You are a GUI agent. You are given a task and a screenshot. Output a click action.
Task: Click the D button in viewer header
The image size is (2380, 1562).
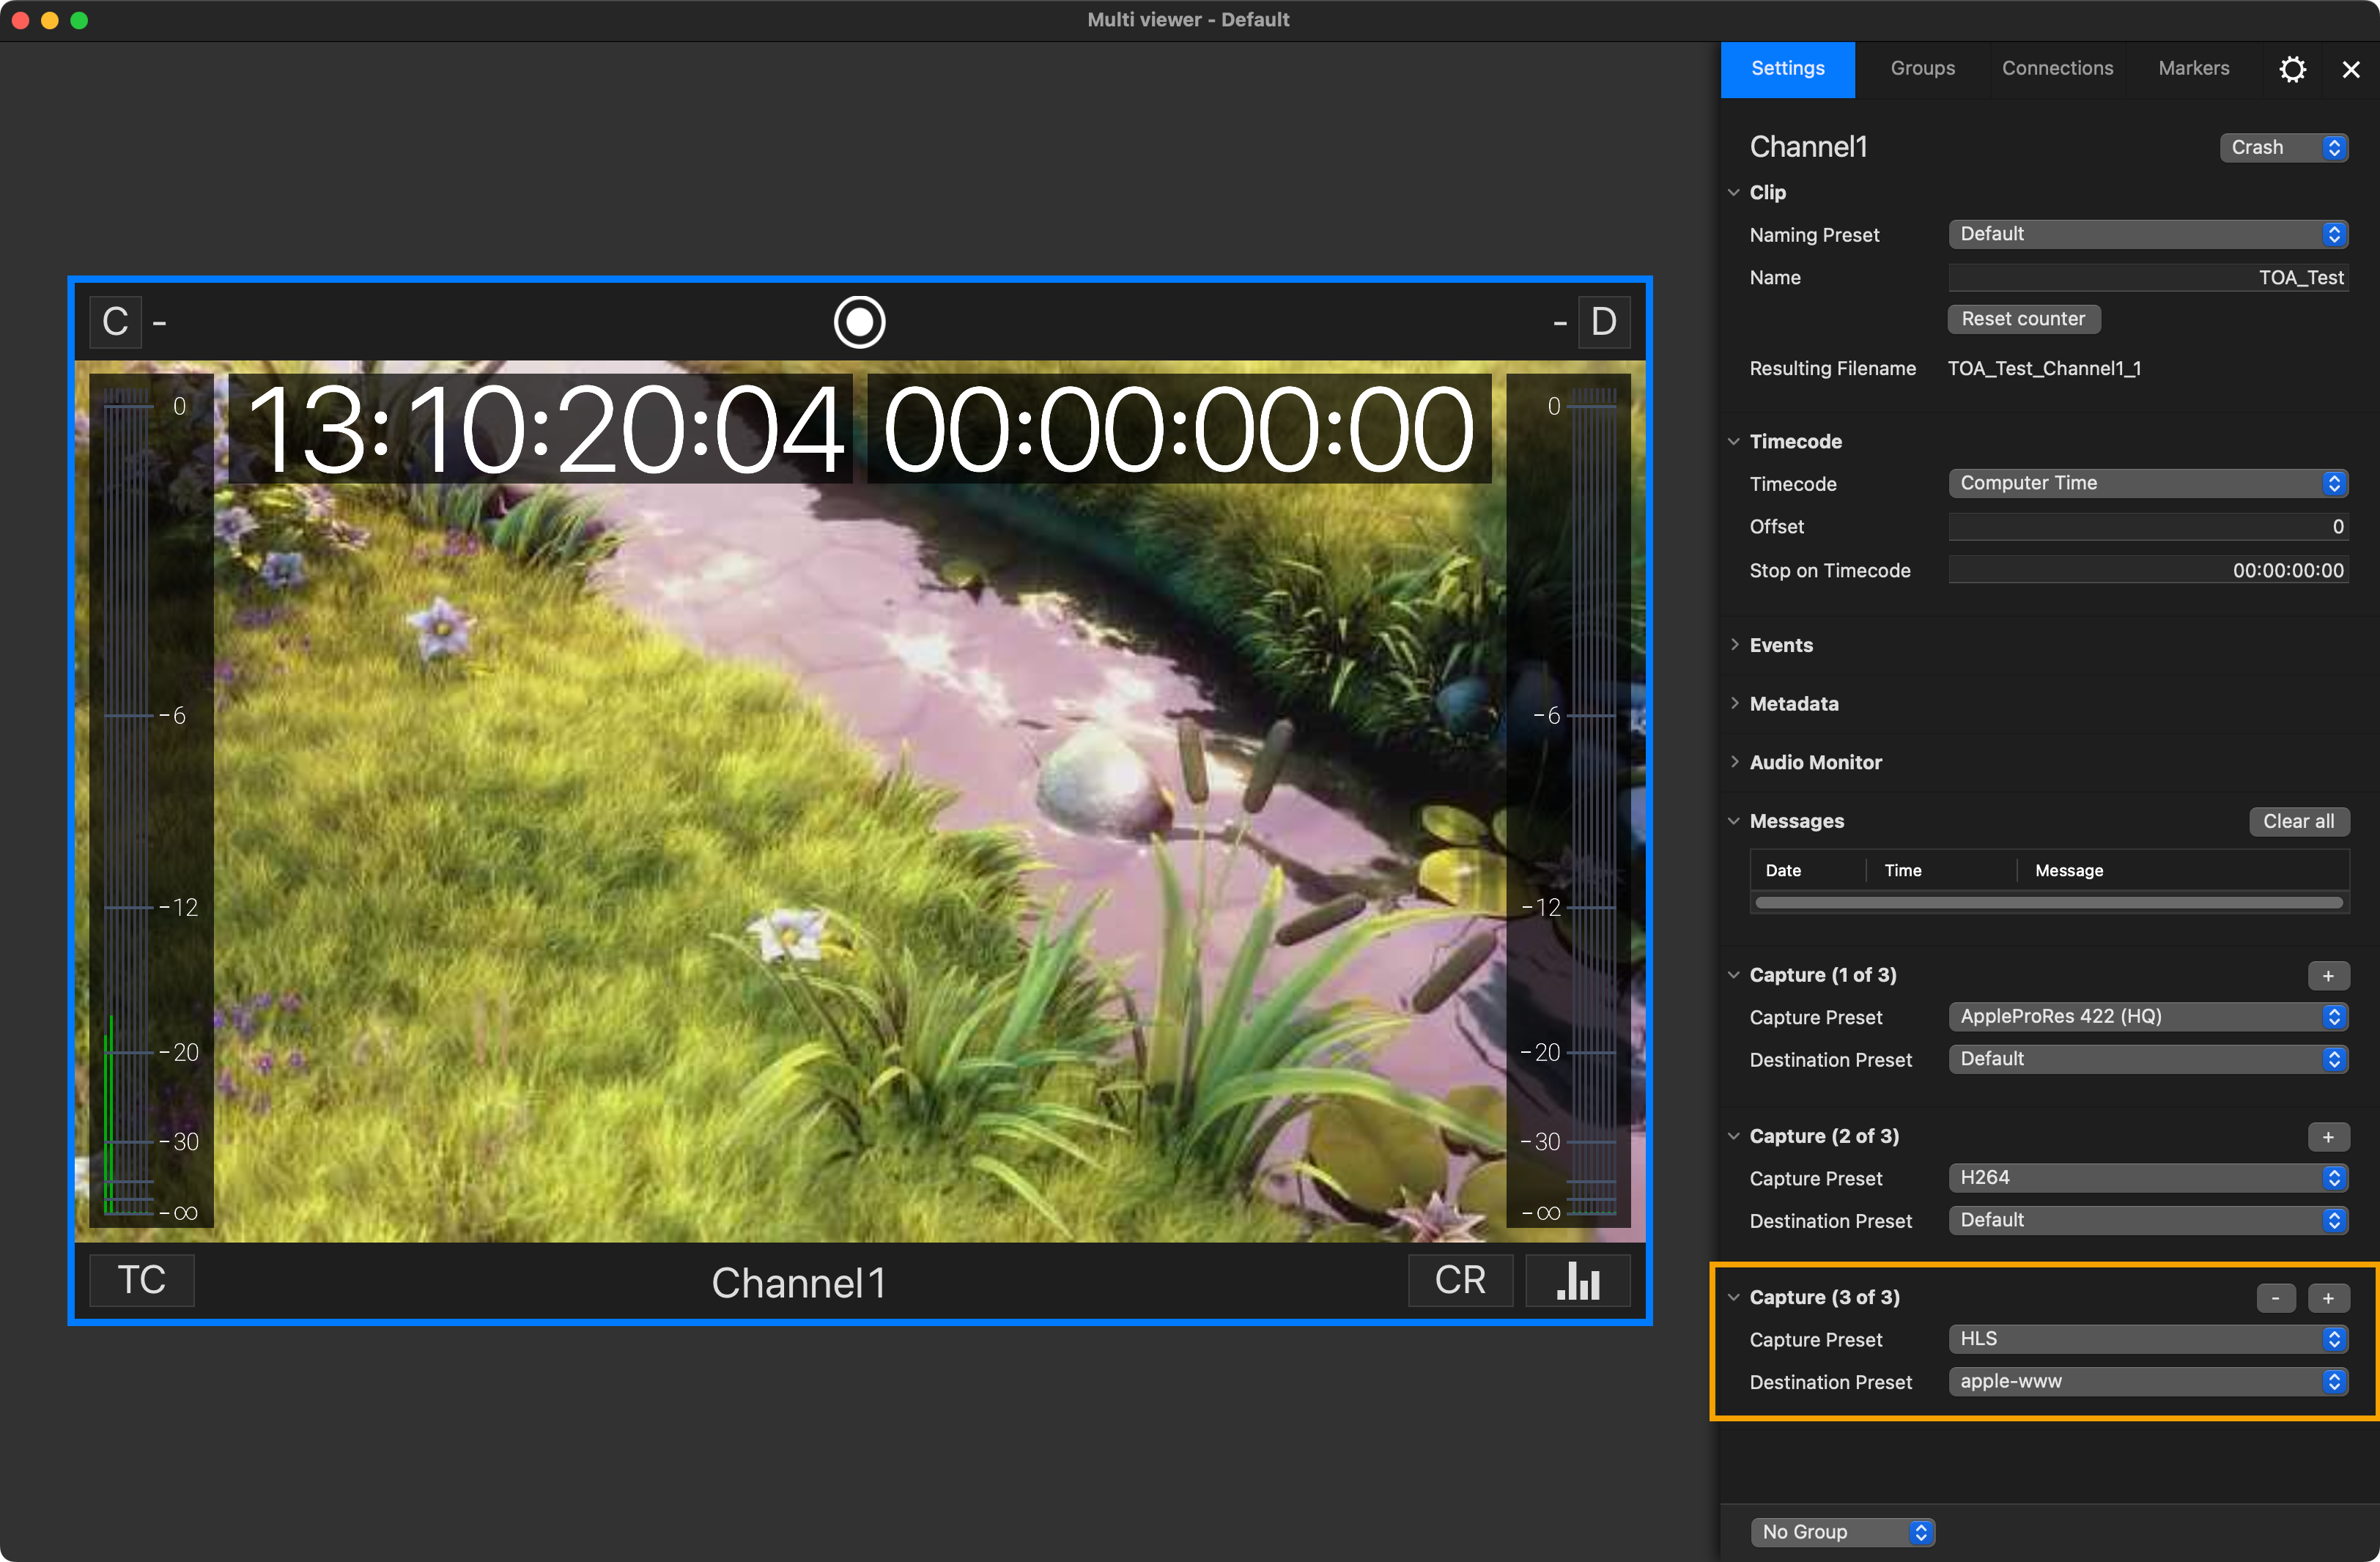pos(1604,322)
